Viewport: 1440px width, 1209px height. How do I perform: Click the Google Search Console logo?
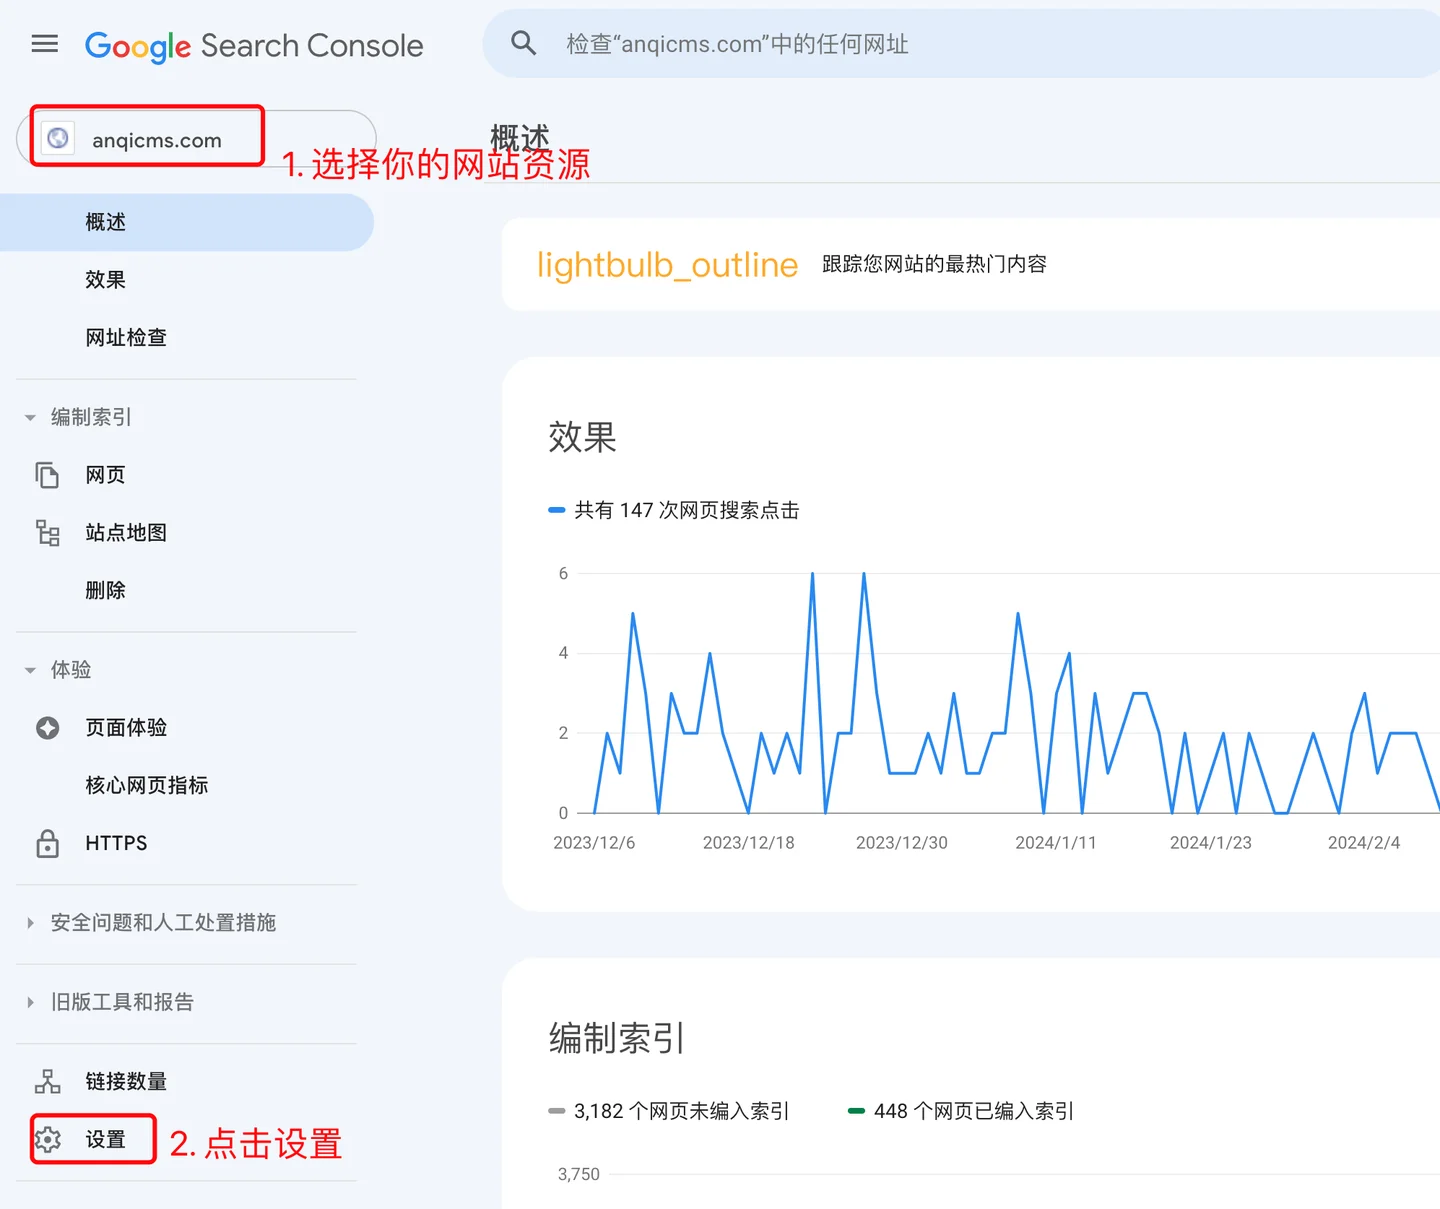[254, 46]
